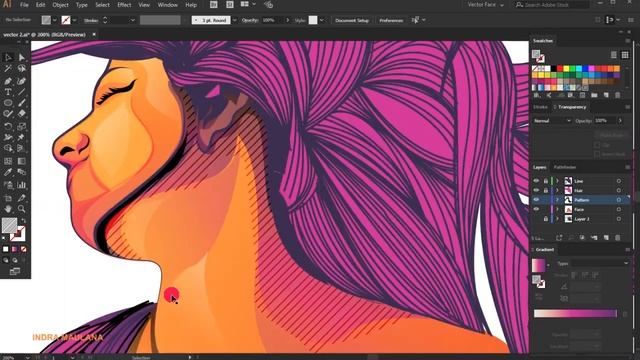Viewport: 640px width, 360px height.
Task: Swap fill and stroke in toolbar
Action: [24, 221]
